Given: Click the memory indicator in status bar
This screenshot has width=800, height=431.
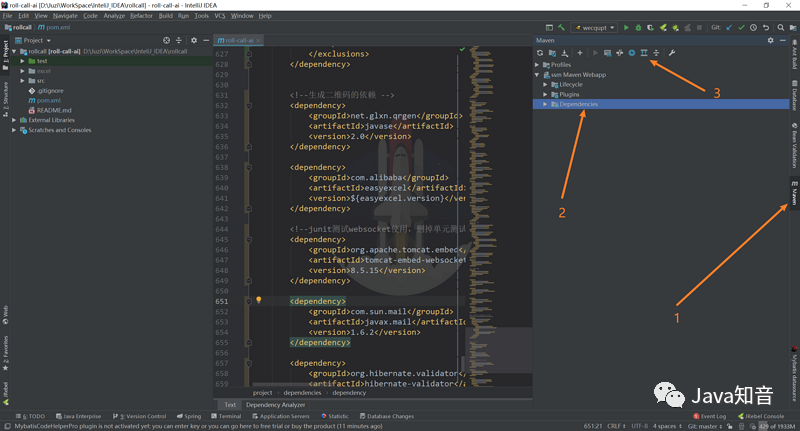Looking at the screenshot, I should click(777, 426).
